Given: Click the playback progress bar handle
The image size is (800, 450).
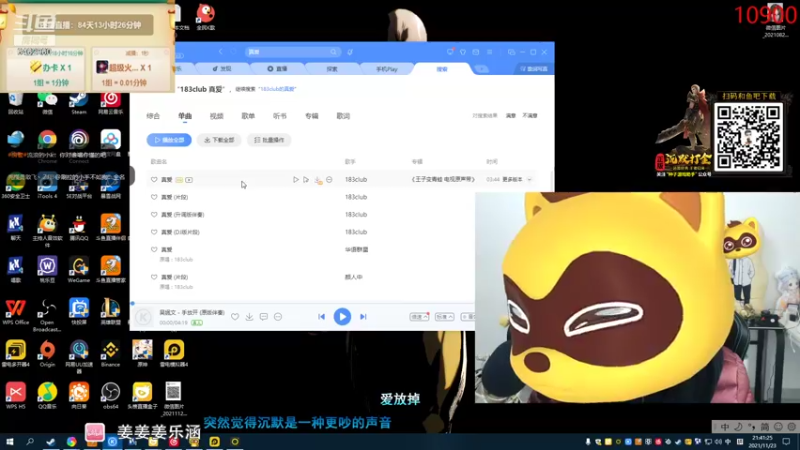Looking at the screenshot, I should [x=133, y=304].
